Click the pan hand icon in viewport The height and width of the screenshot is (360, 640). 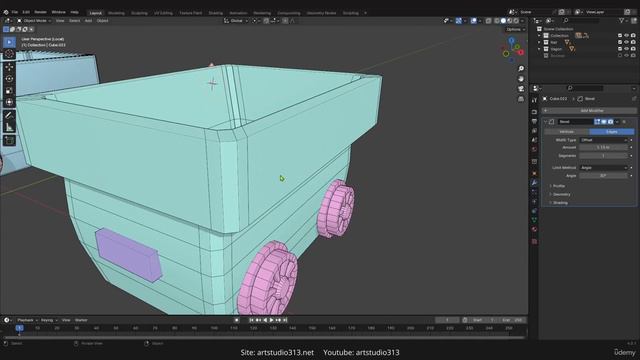pos(521,79)
